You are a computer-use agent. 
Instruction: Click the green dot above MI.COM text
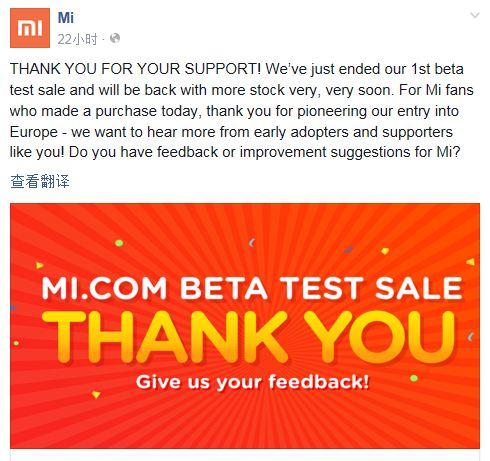tap(119, 243)
